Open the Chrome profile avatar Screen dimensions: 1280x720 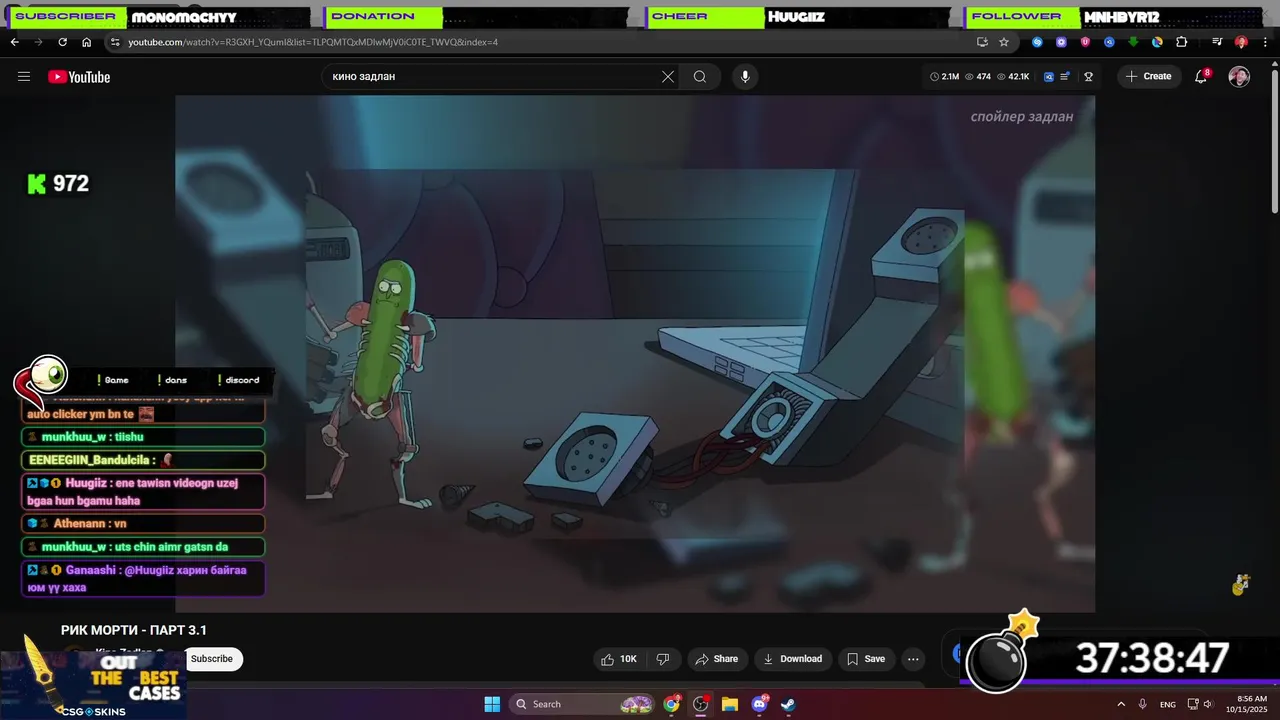click(1241, 42)
